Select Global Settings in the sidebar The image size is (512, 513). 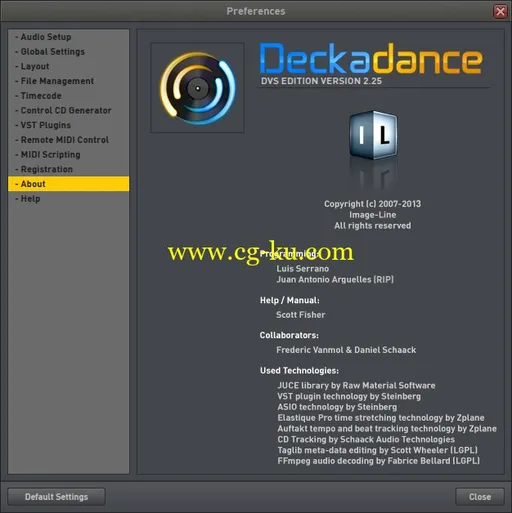coord(69,52)
